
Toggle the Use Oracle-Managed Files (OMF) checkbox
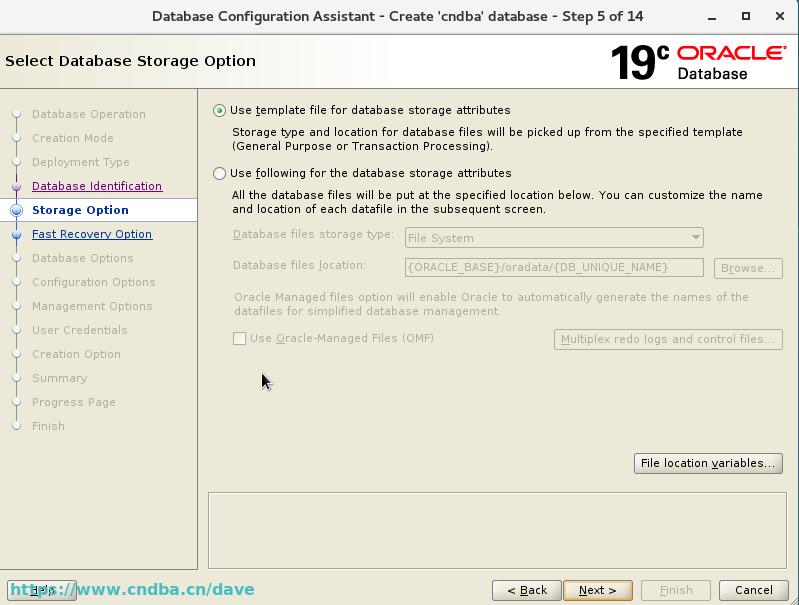click(x=239, y=338)
